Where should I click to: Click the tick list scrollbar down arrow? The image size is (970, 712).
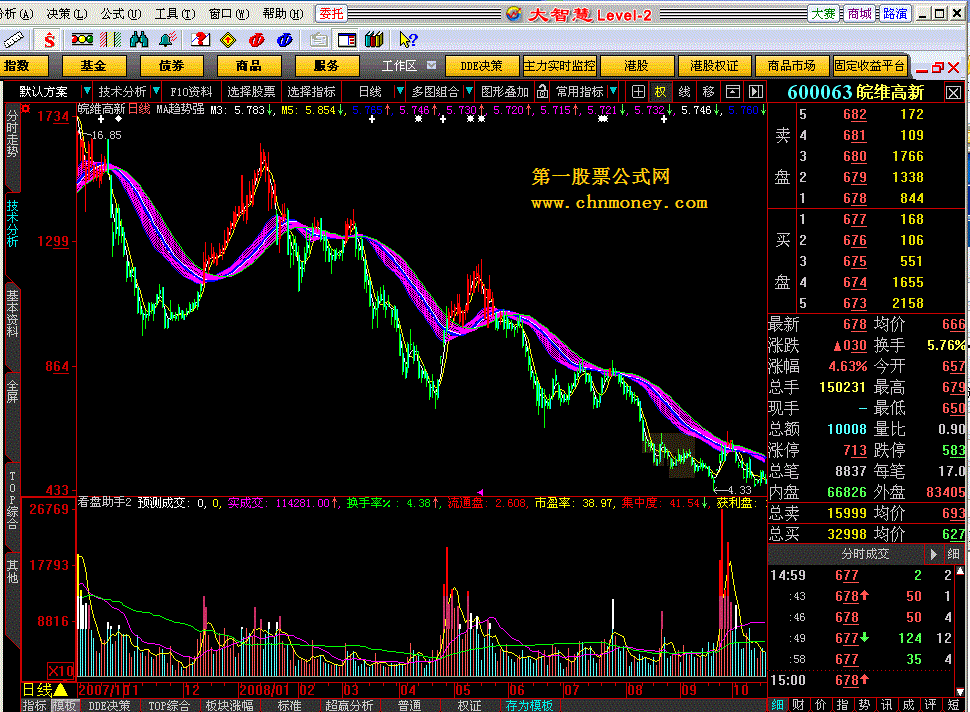point(960,692)
